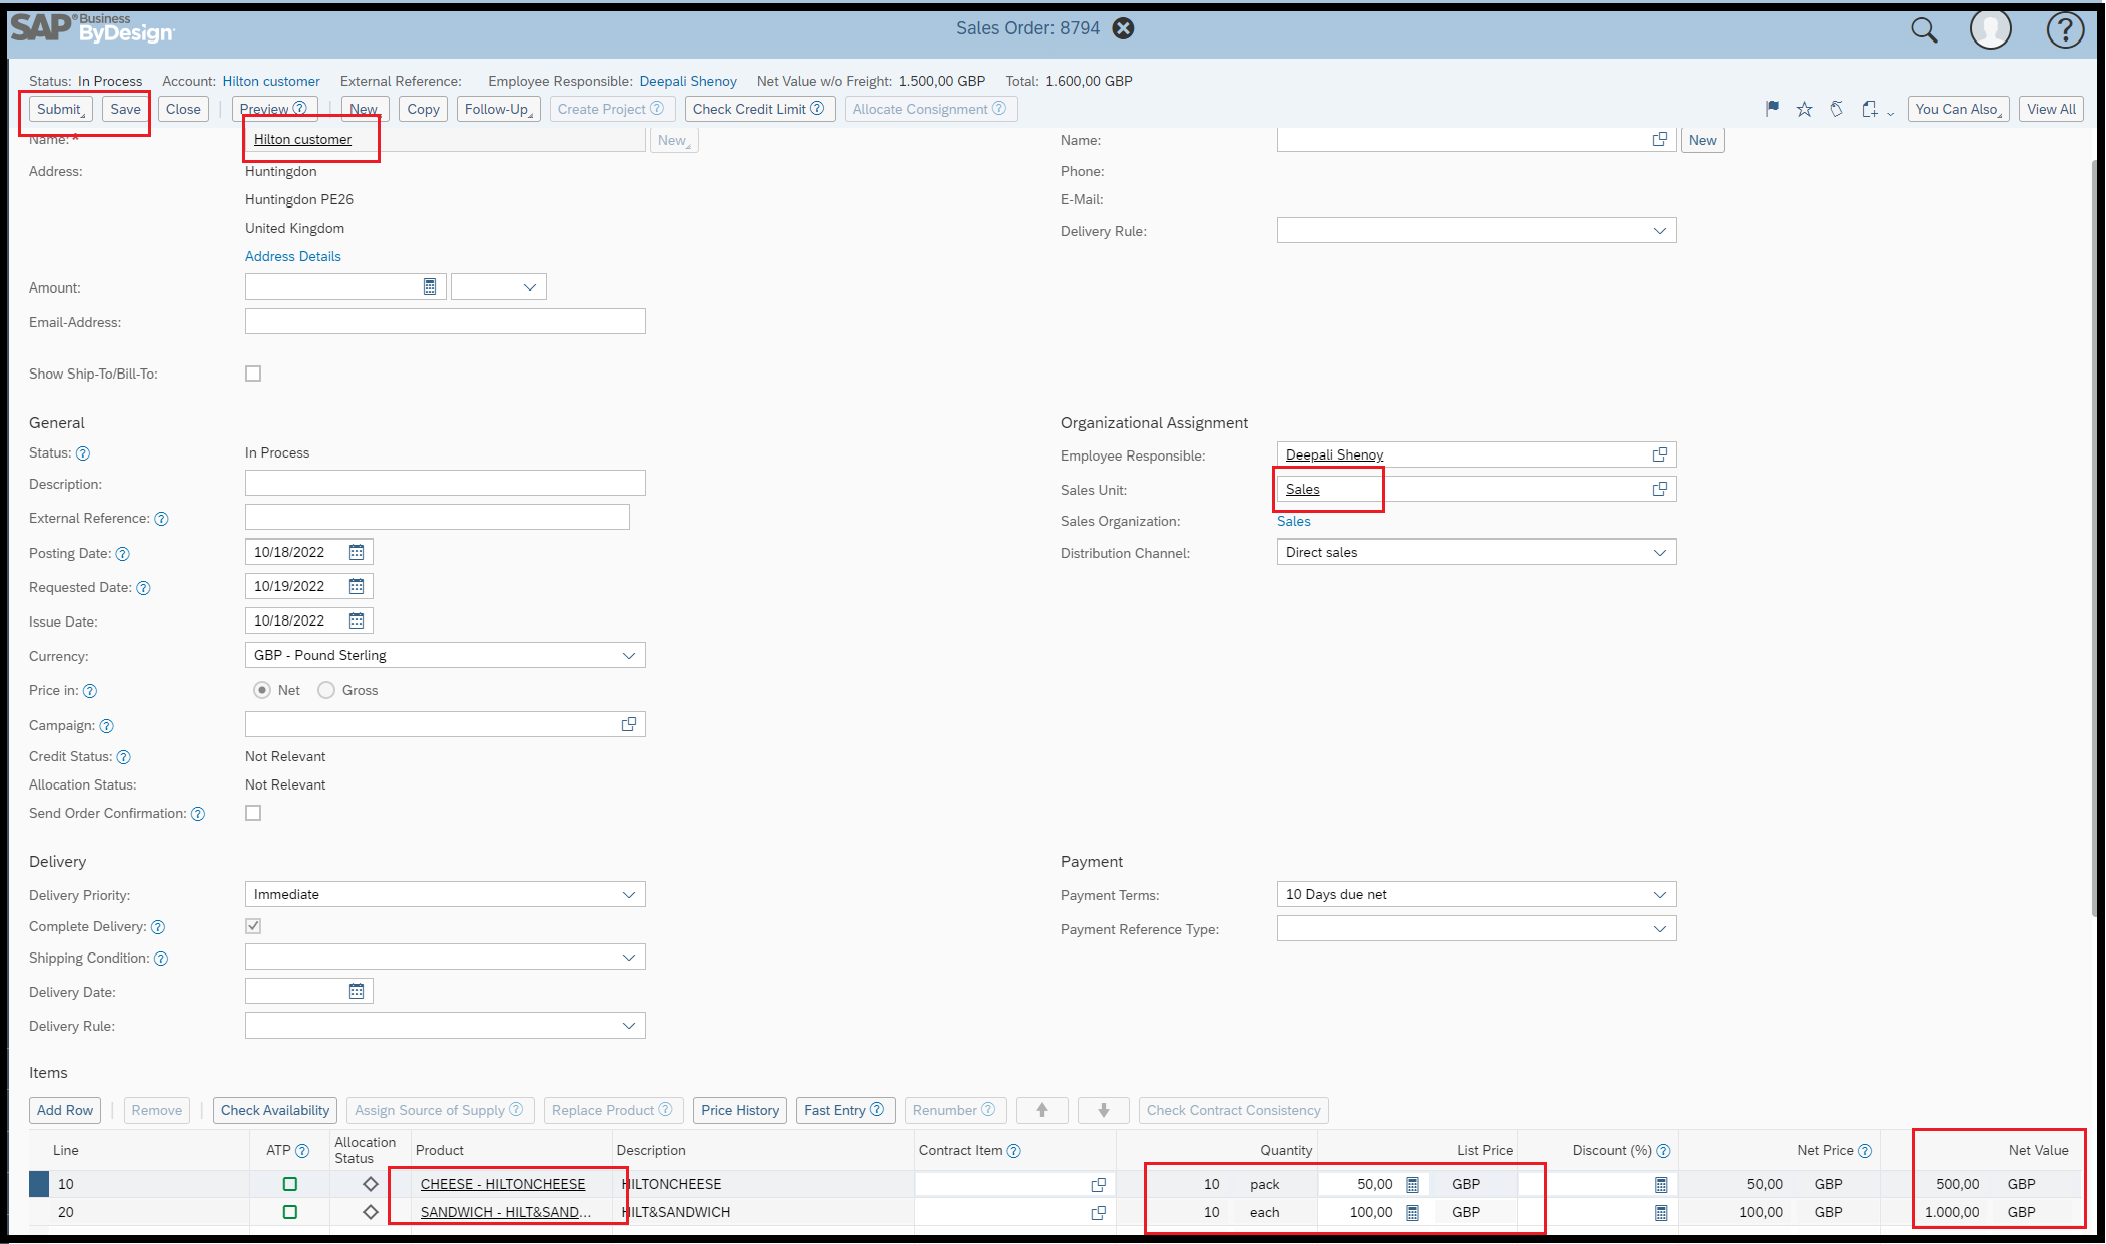Screen dimensions: 2106x1244
Task: Open the user profile avatar icon
Action: [x=1990, y=30]
